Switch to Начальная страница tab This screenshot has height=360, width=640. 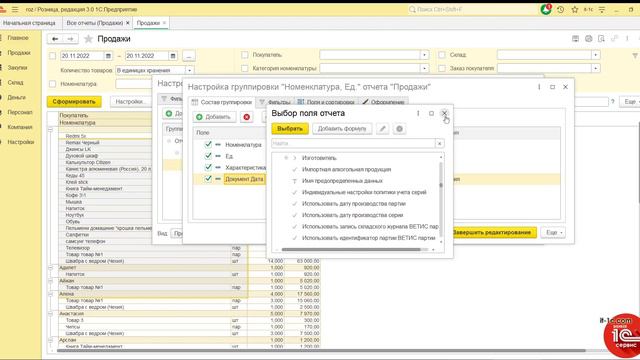pos(29,23)
